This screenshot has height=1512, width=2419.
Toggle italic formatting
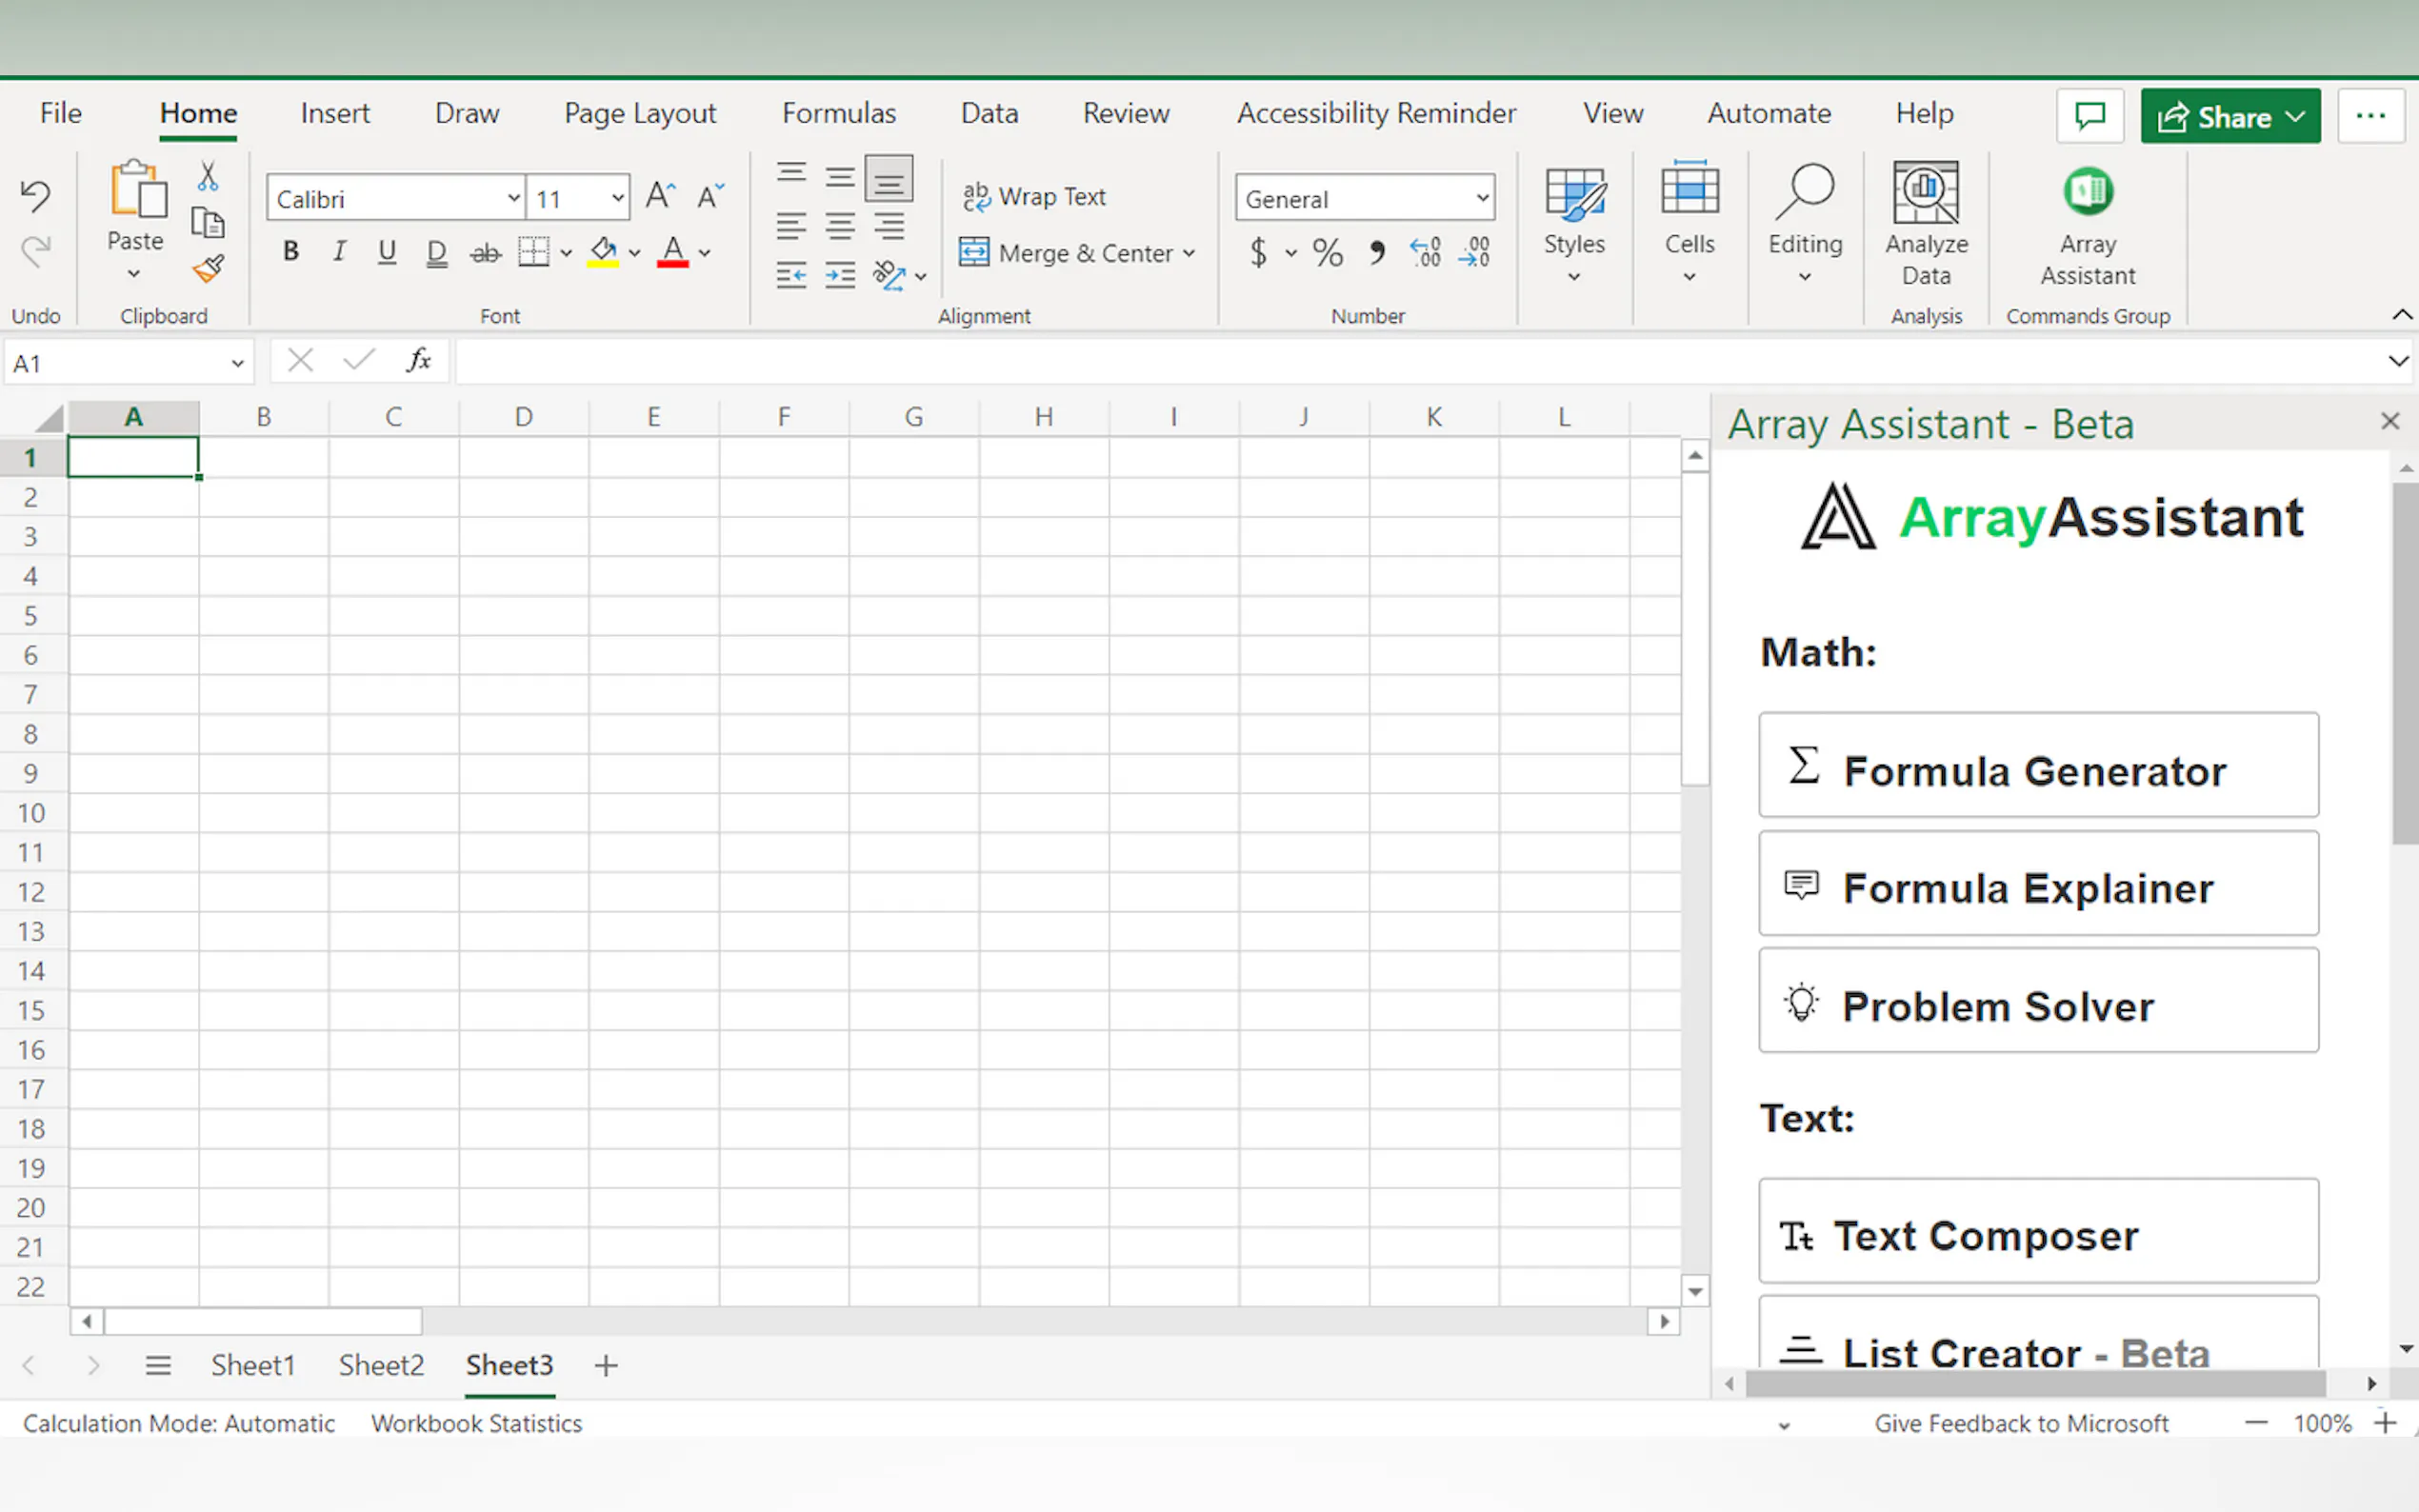(338, 251)
